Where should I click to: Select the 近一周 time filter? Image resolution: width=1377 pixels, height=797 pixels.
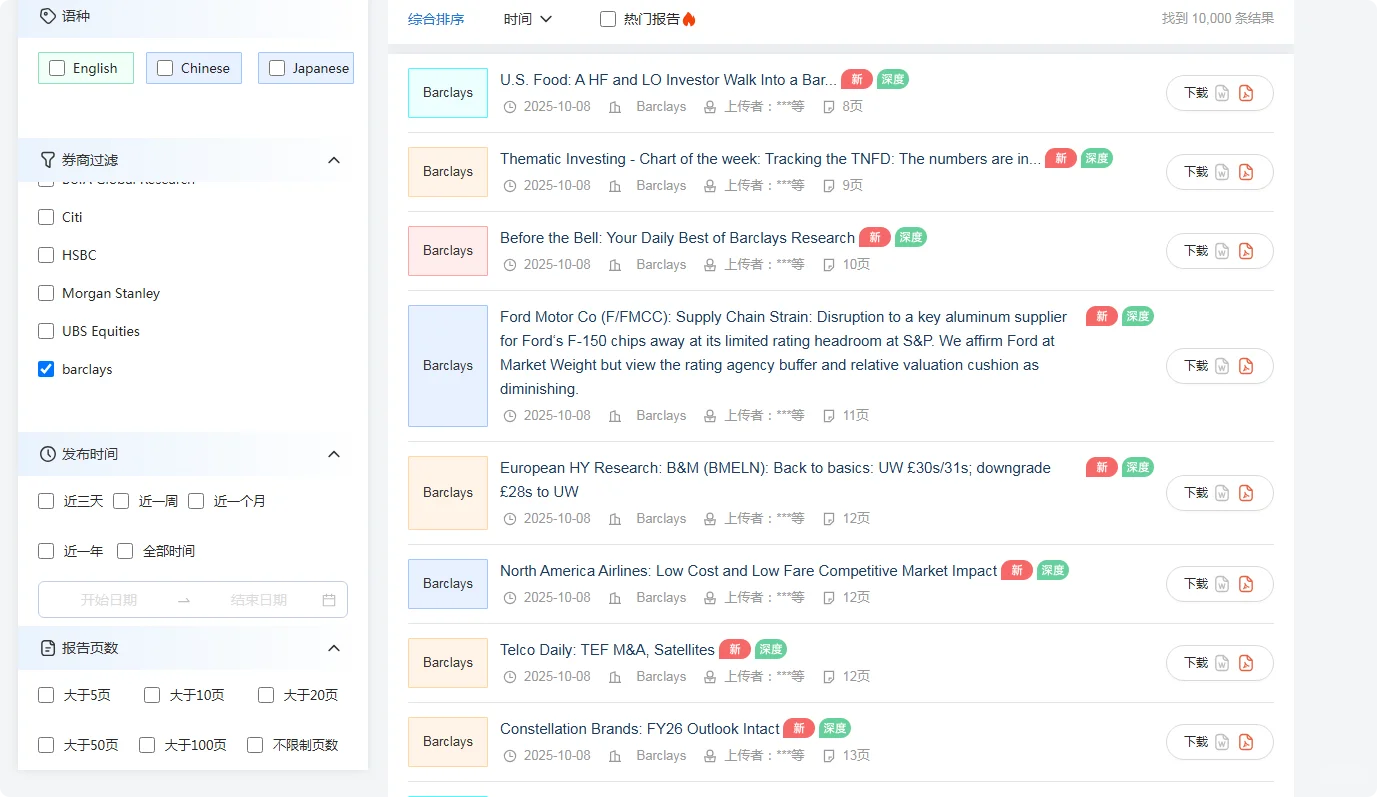click(x=121, y=501)
